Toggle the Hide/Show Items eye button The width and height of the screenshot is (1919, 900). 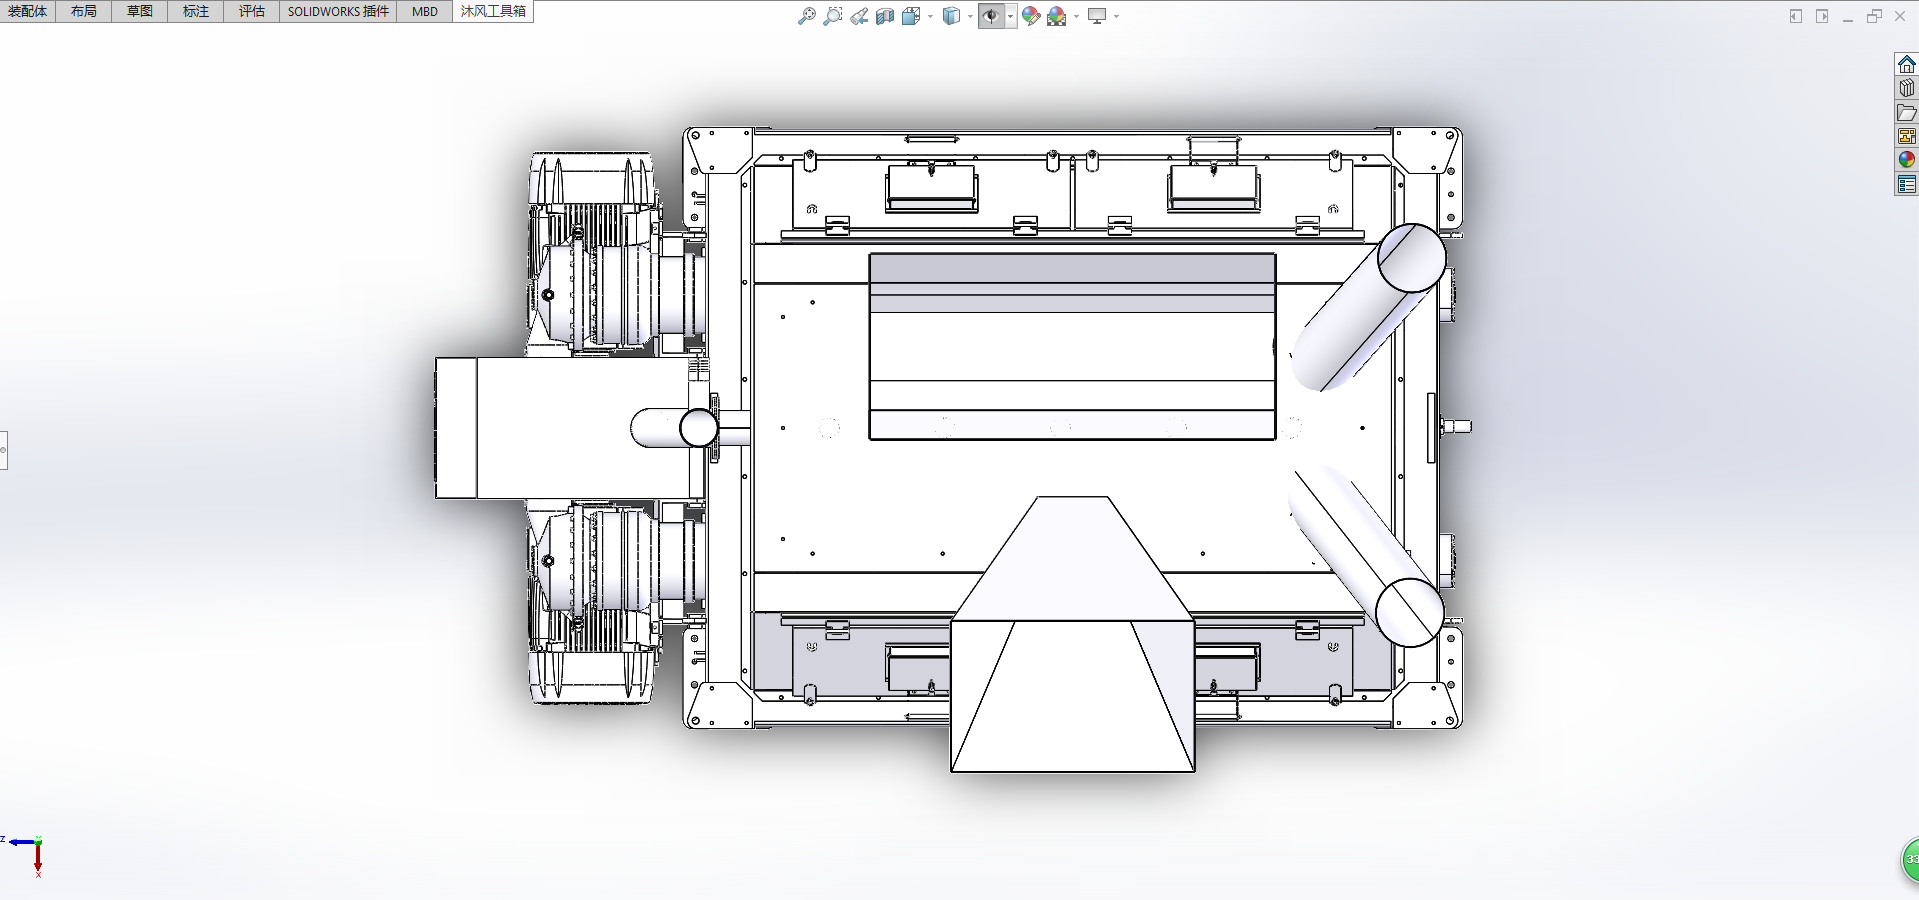click(x=991, y=16)
